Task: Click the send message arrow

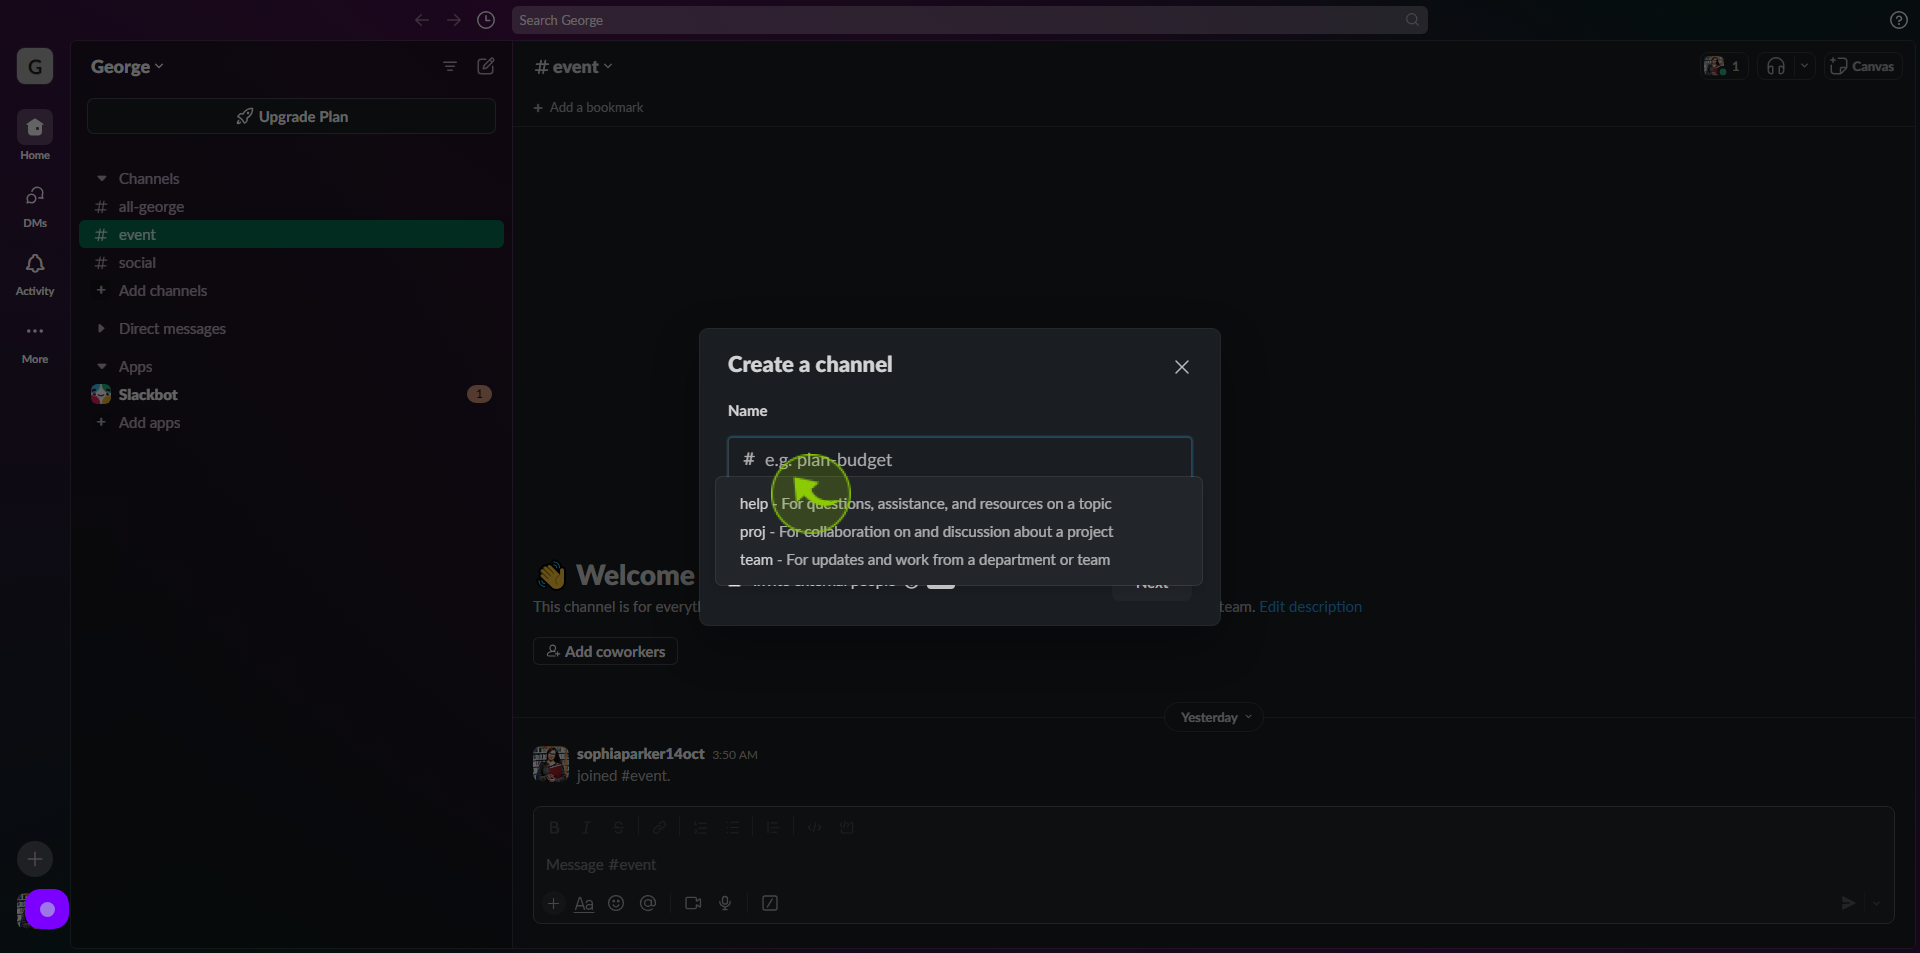Action: click(1848, 903)
